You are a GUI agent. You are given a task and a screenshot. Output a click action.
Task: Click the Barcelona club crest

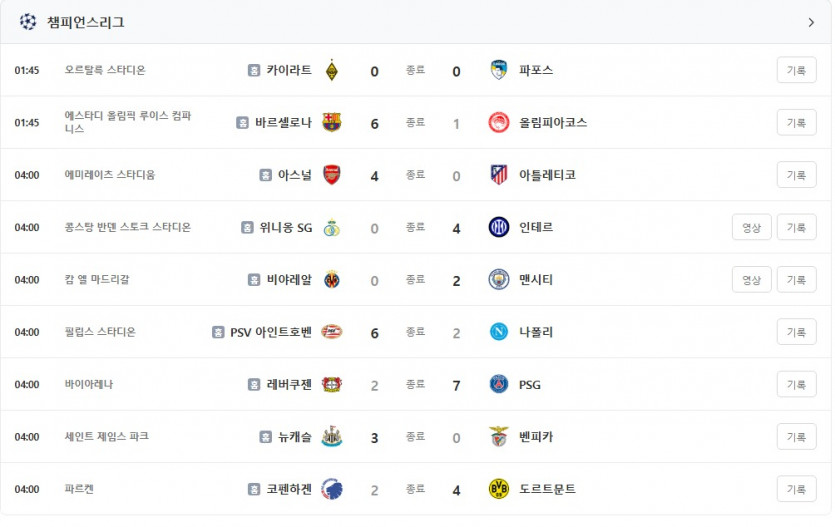[332, 123]
